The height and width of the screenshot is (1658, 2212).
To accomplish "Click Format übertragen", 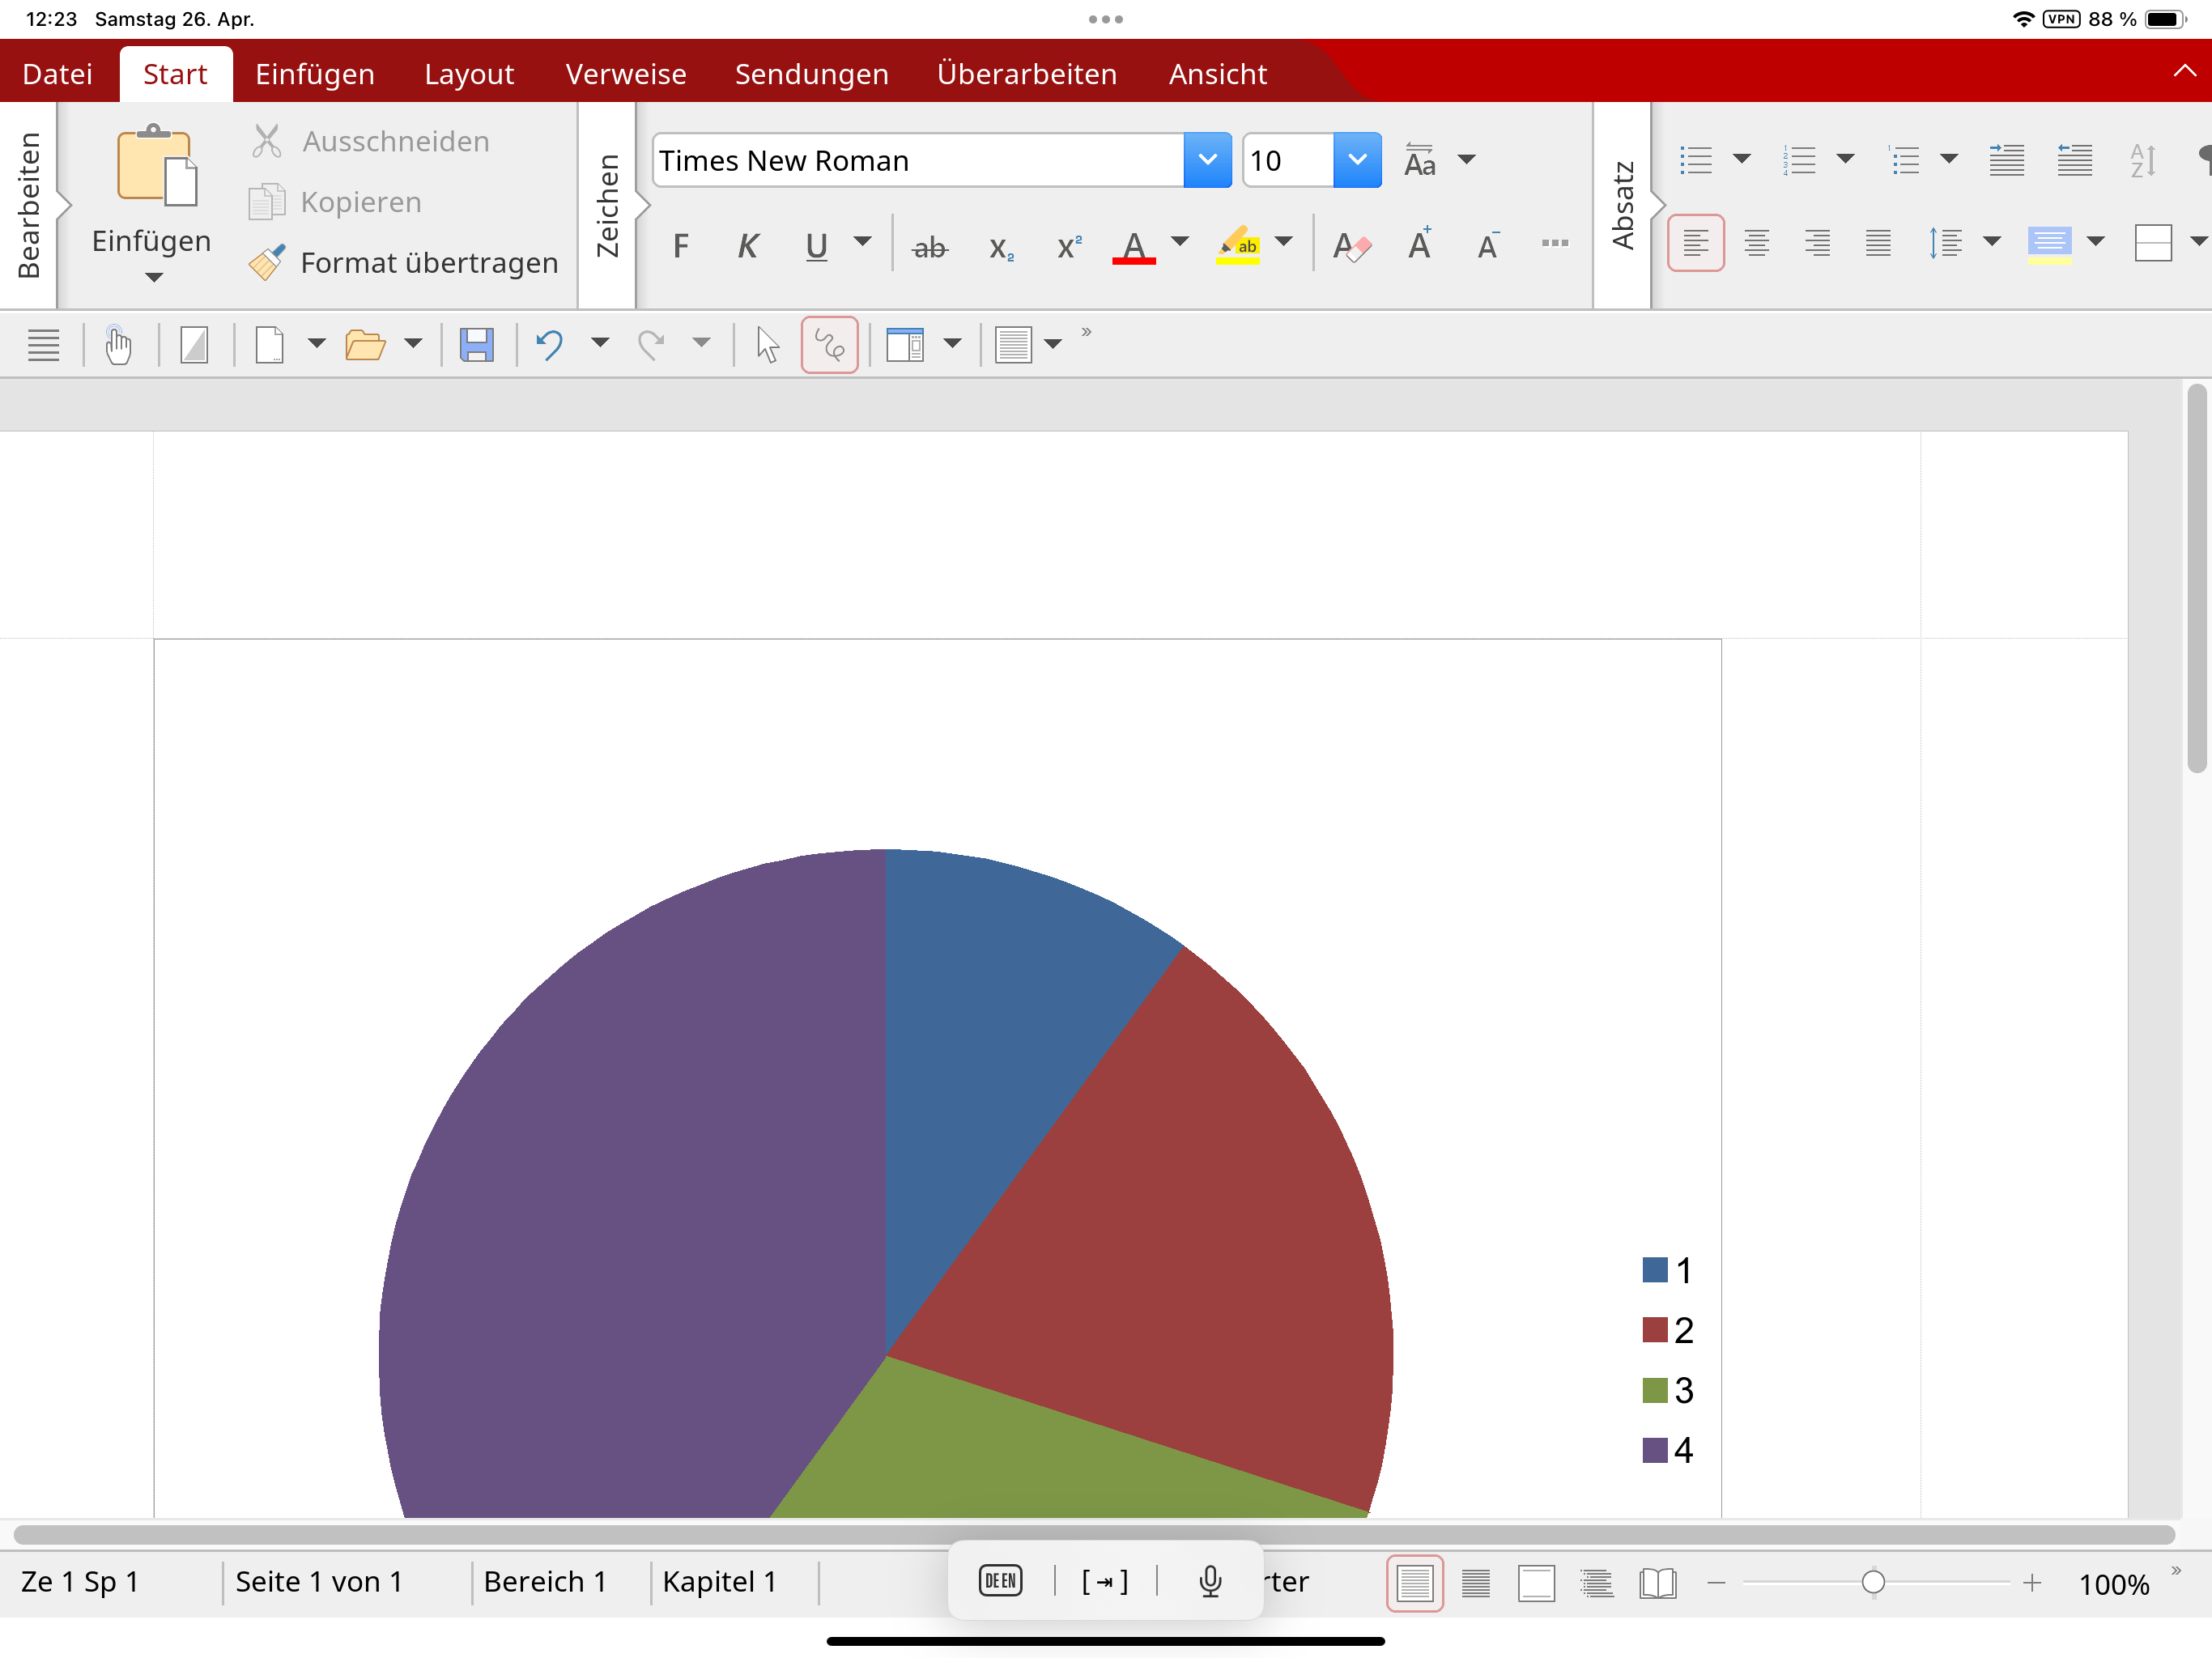I will click(x=404, y=263).
